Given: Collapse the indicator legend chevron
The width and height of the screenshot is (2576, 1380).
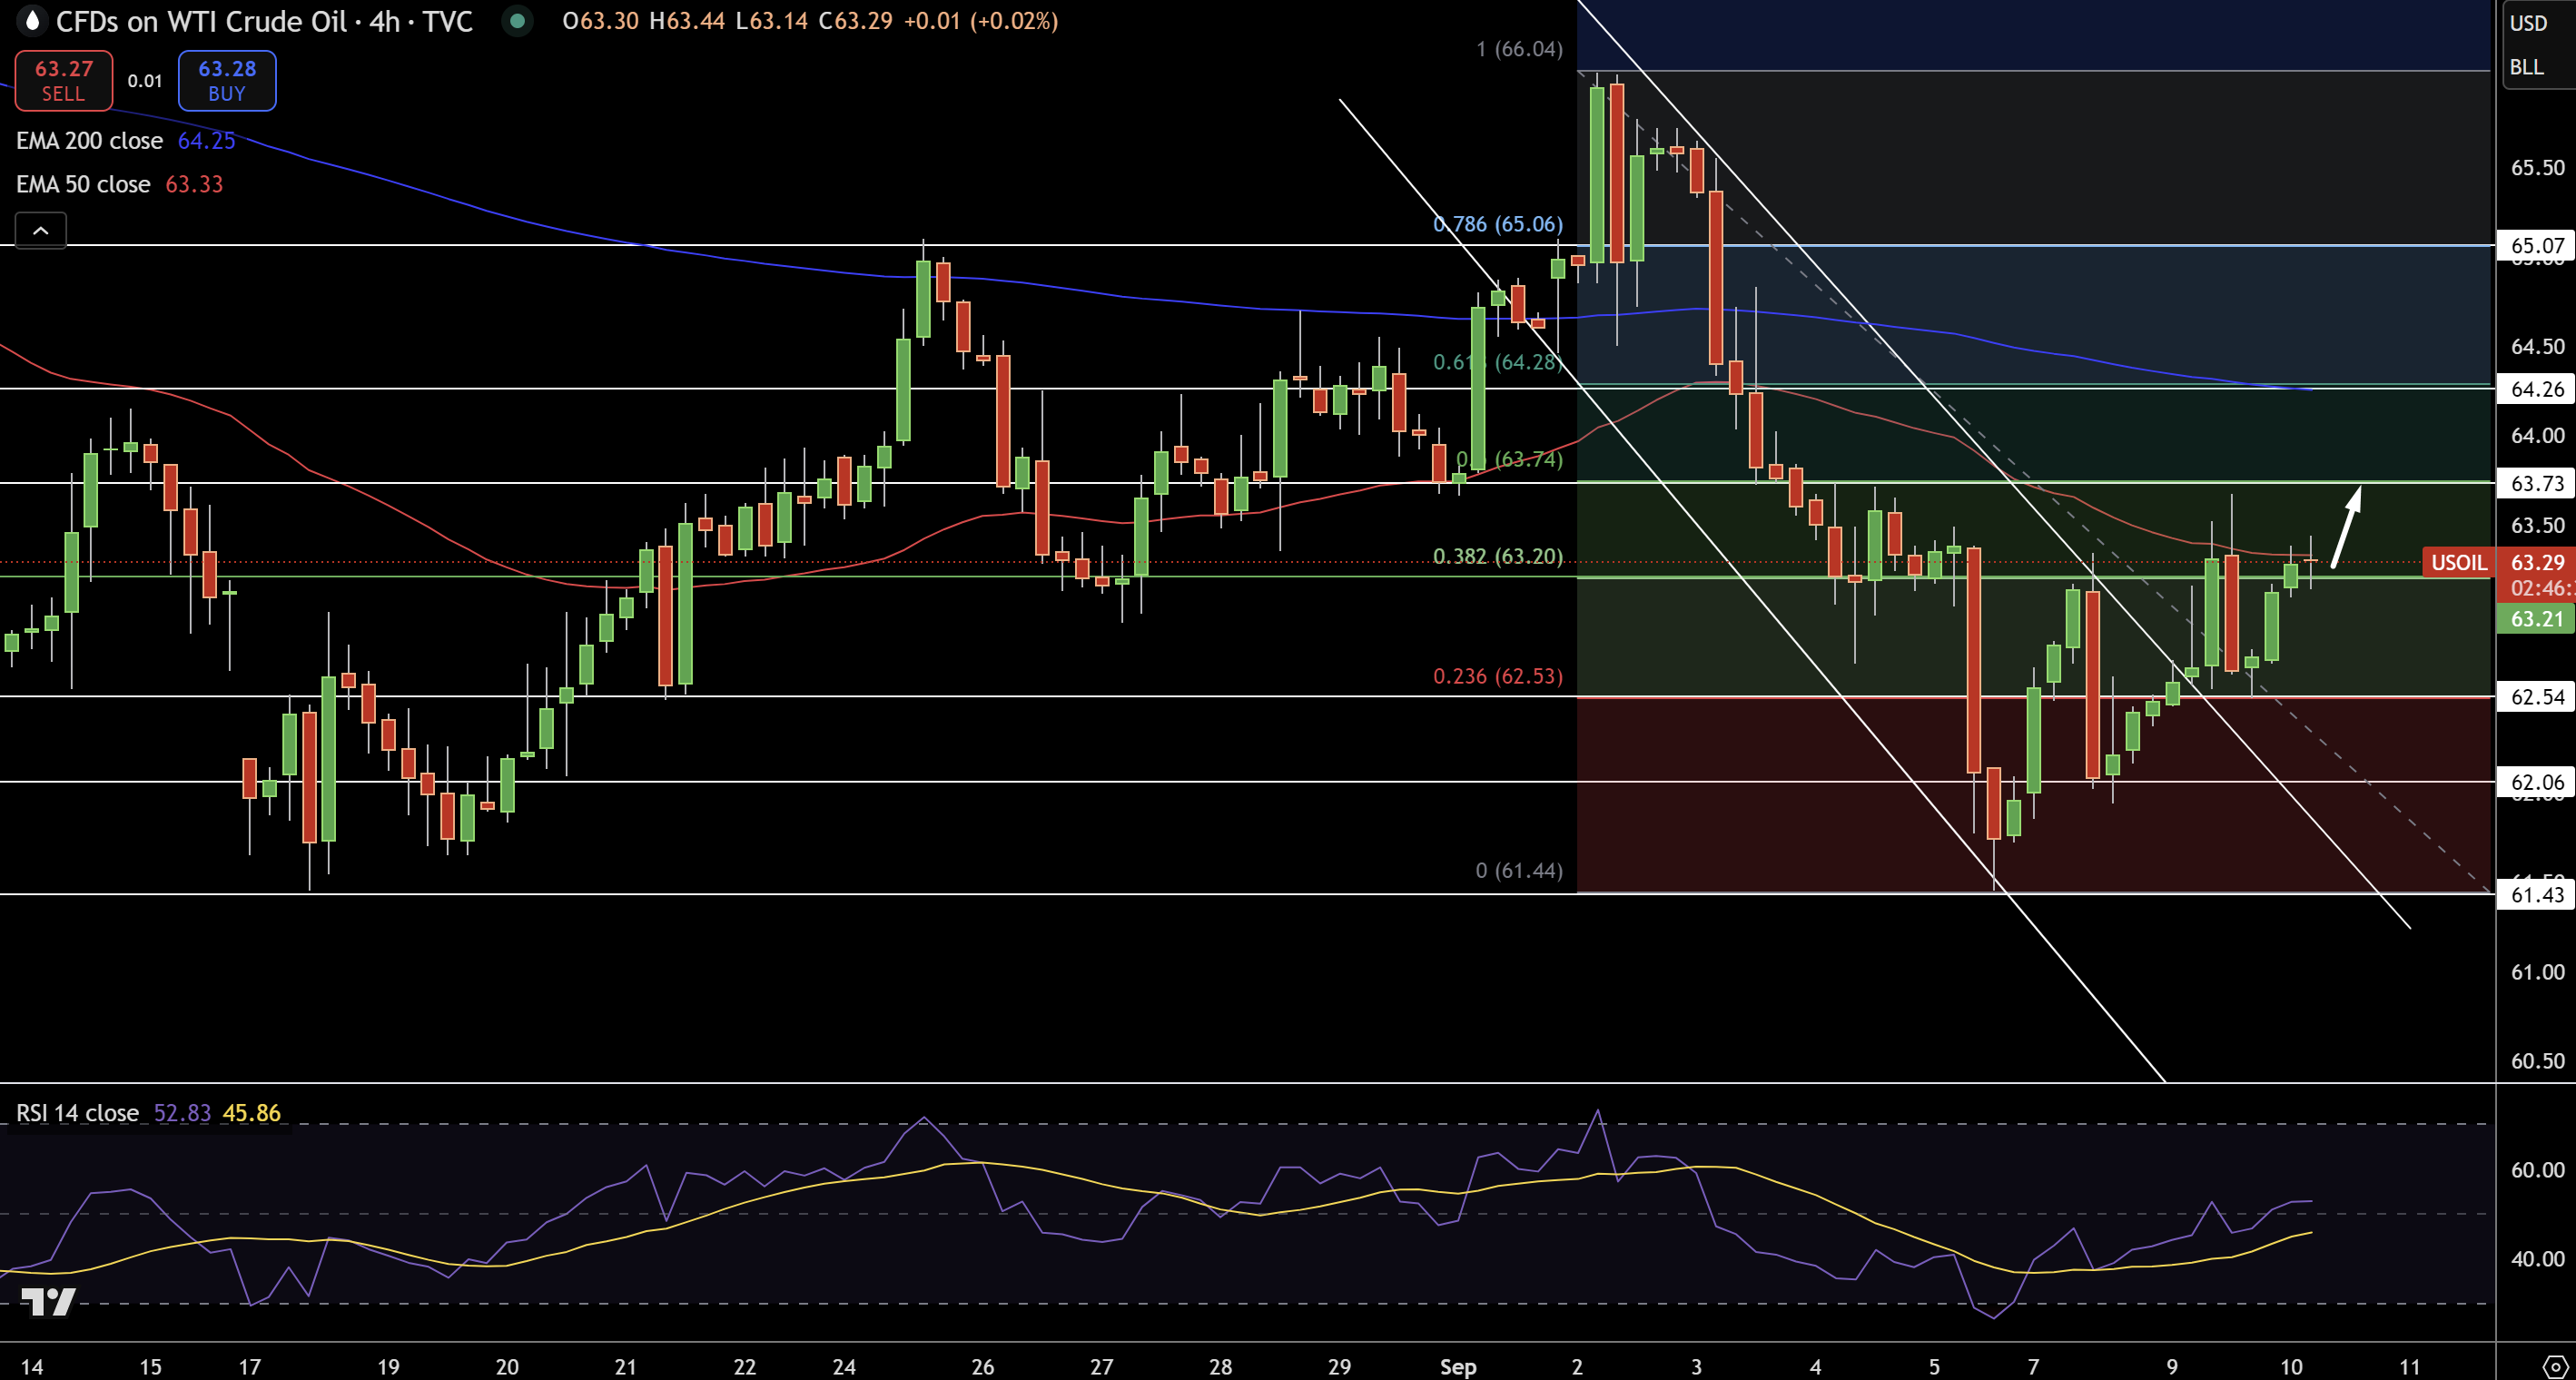Looking at the screenshot, I should click(41, 231).
